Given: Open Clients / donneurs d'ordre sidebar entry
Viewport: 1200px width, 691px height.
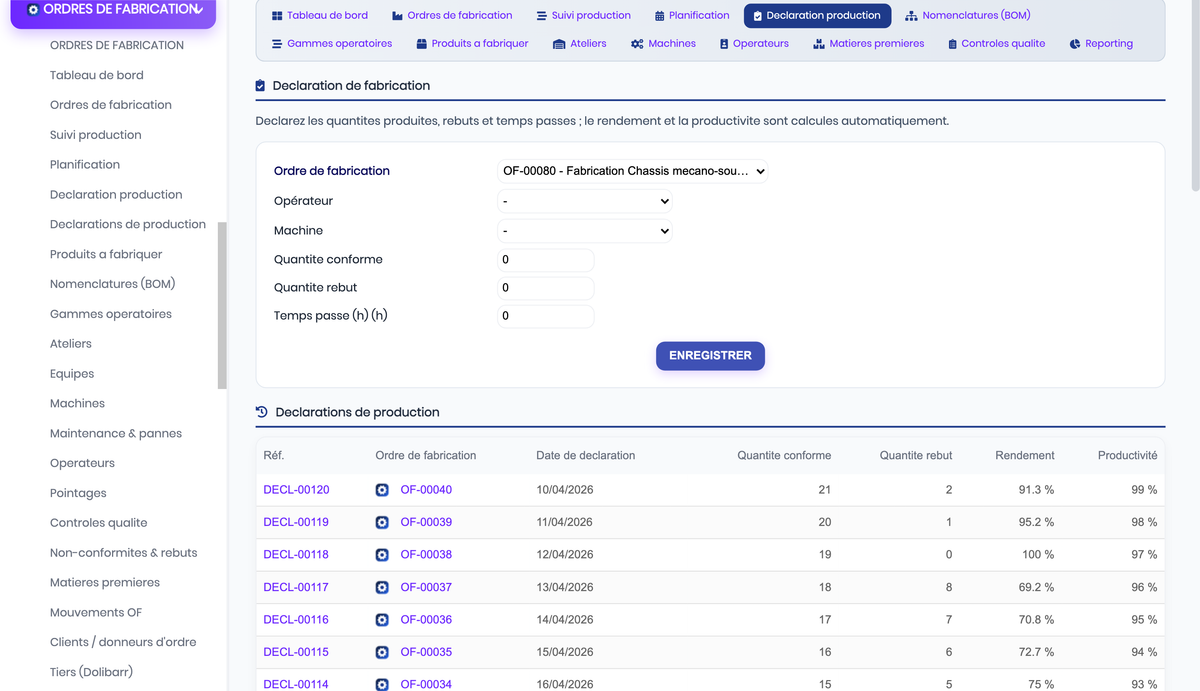Looking at the screenshot, I should [123, 642].
